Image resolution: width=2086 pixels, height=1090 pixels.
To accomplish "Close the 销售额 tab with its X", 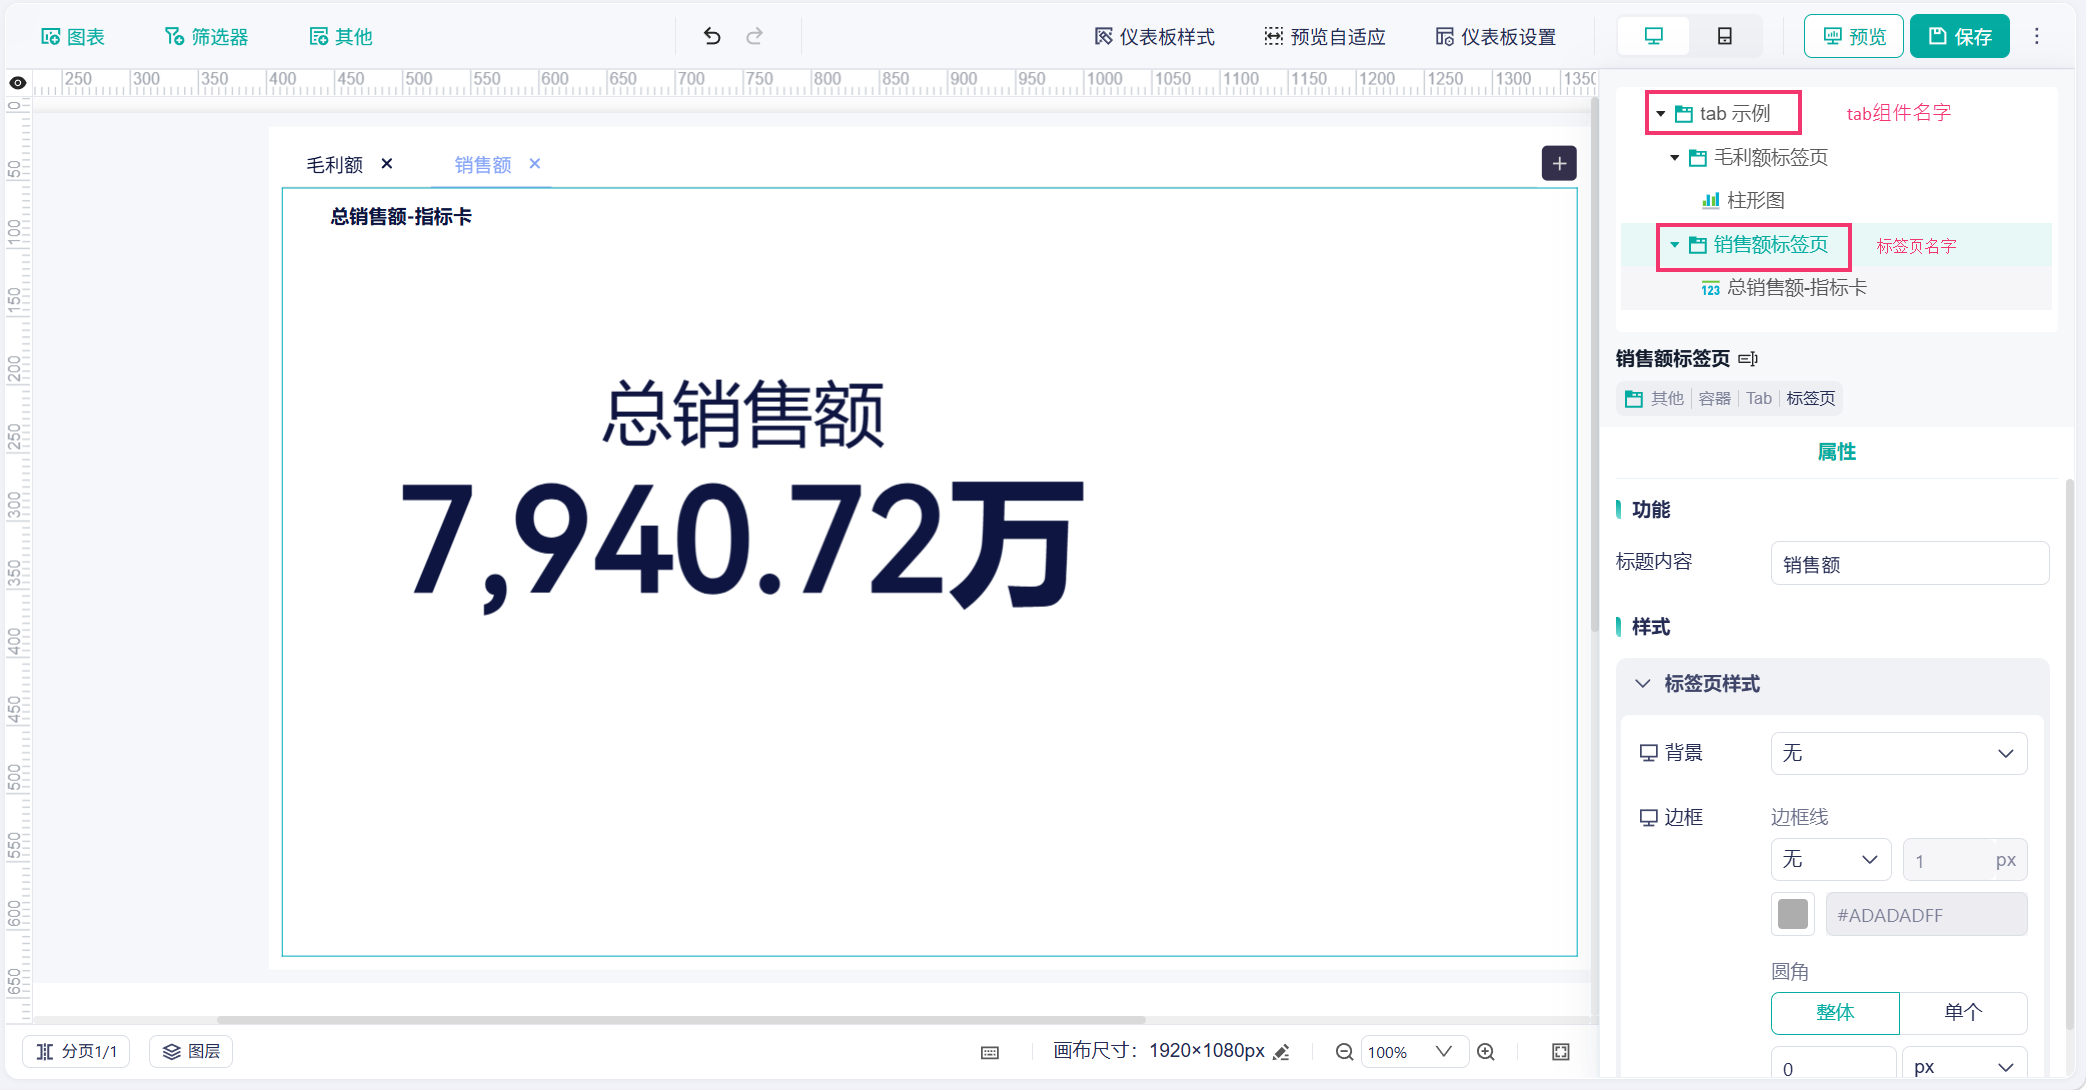I will click(x=535, y=164).
